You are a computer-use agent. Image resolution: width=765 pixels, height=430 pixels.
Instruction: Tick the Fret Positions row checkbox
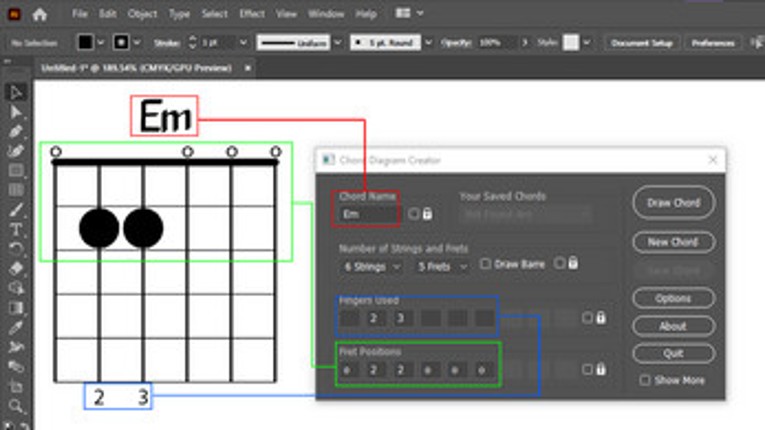(587, 369)
